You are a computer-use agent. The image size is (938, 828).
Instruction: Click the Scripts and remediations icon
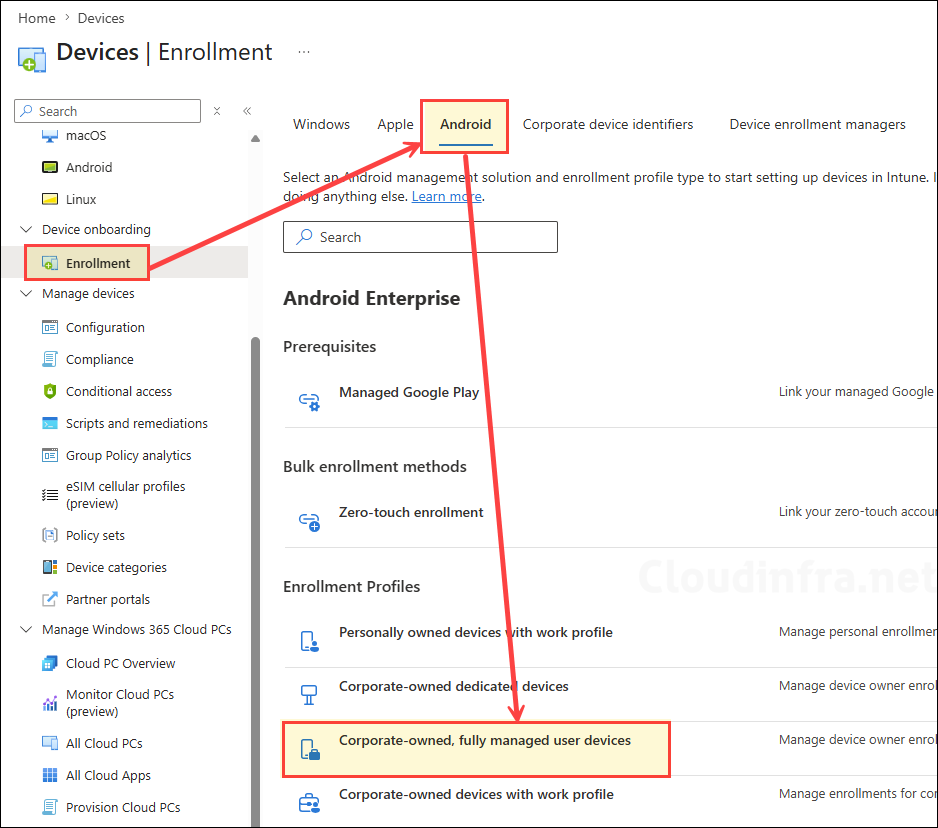(50, 424)
